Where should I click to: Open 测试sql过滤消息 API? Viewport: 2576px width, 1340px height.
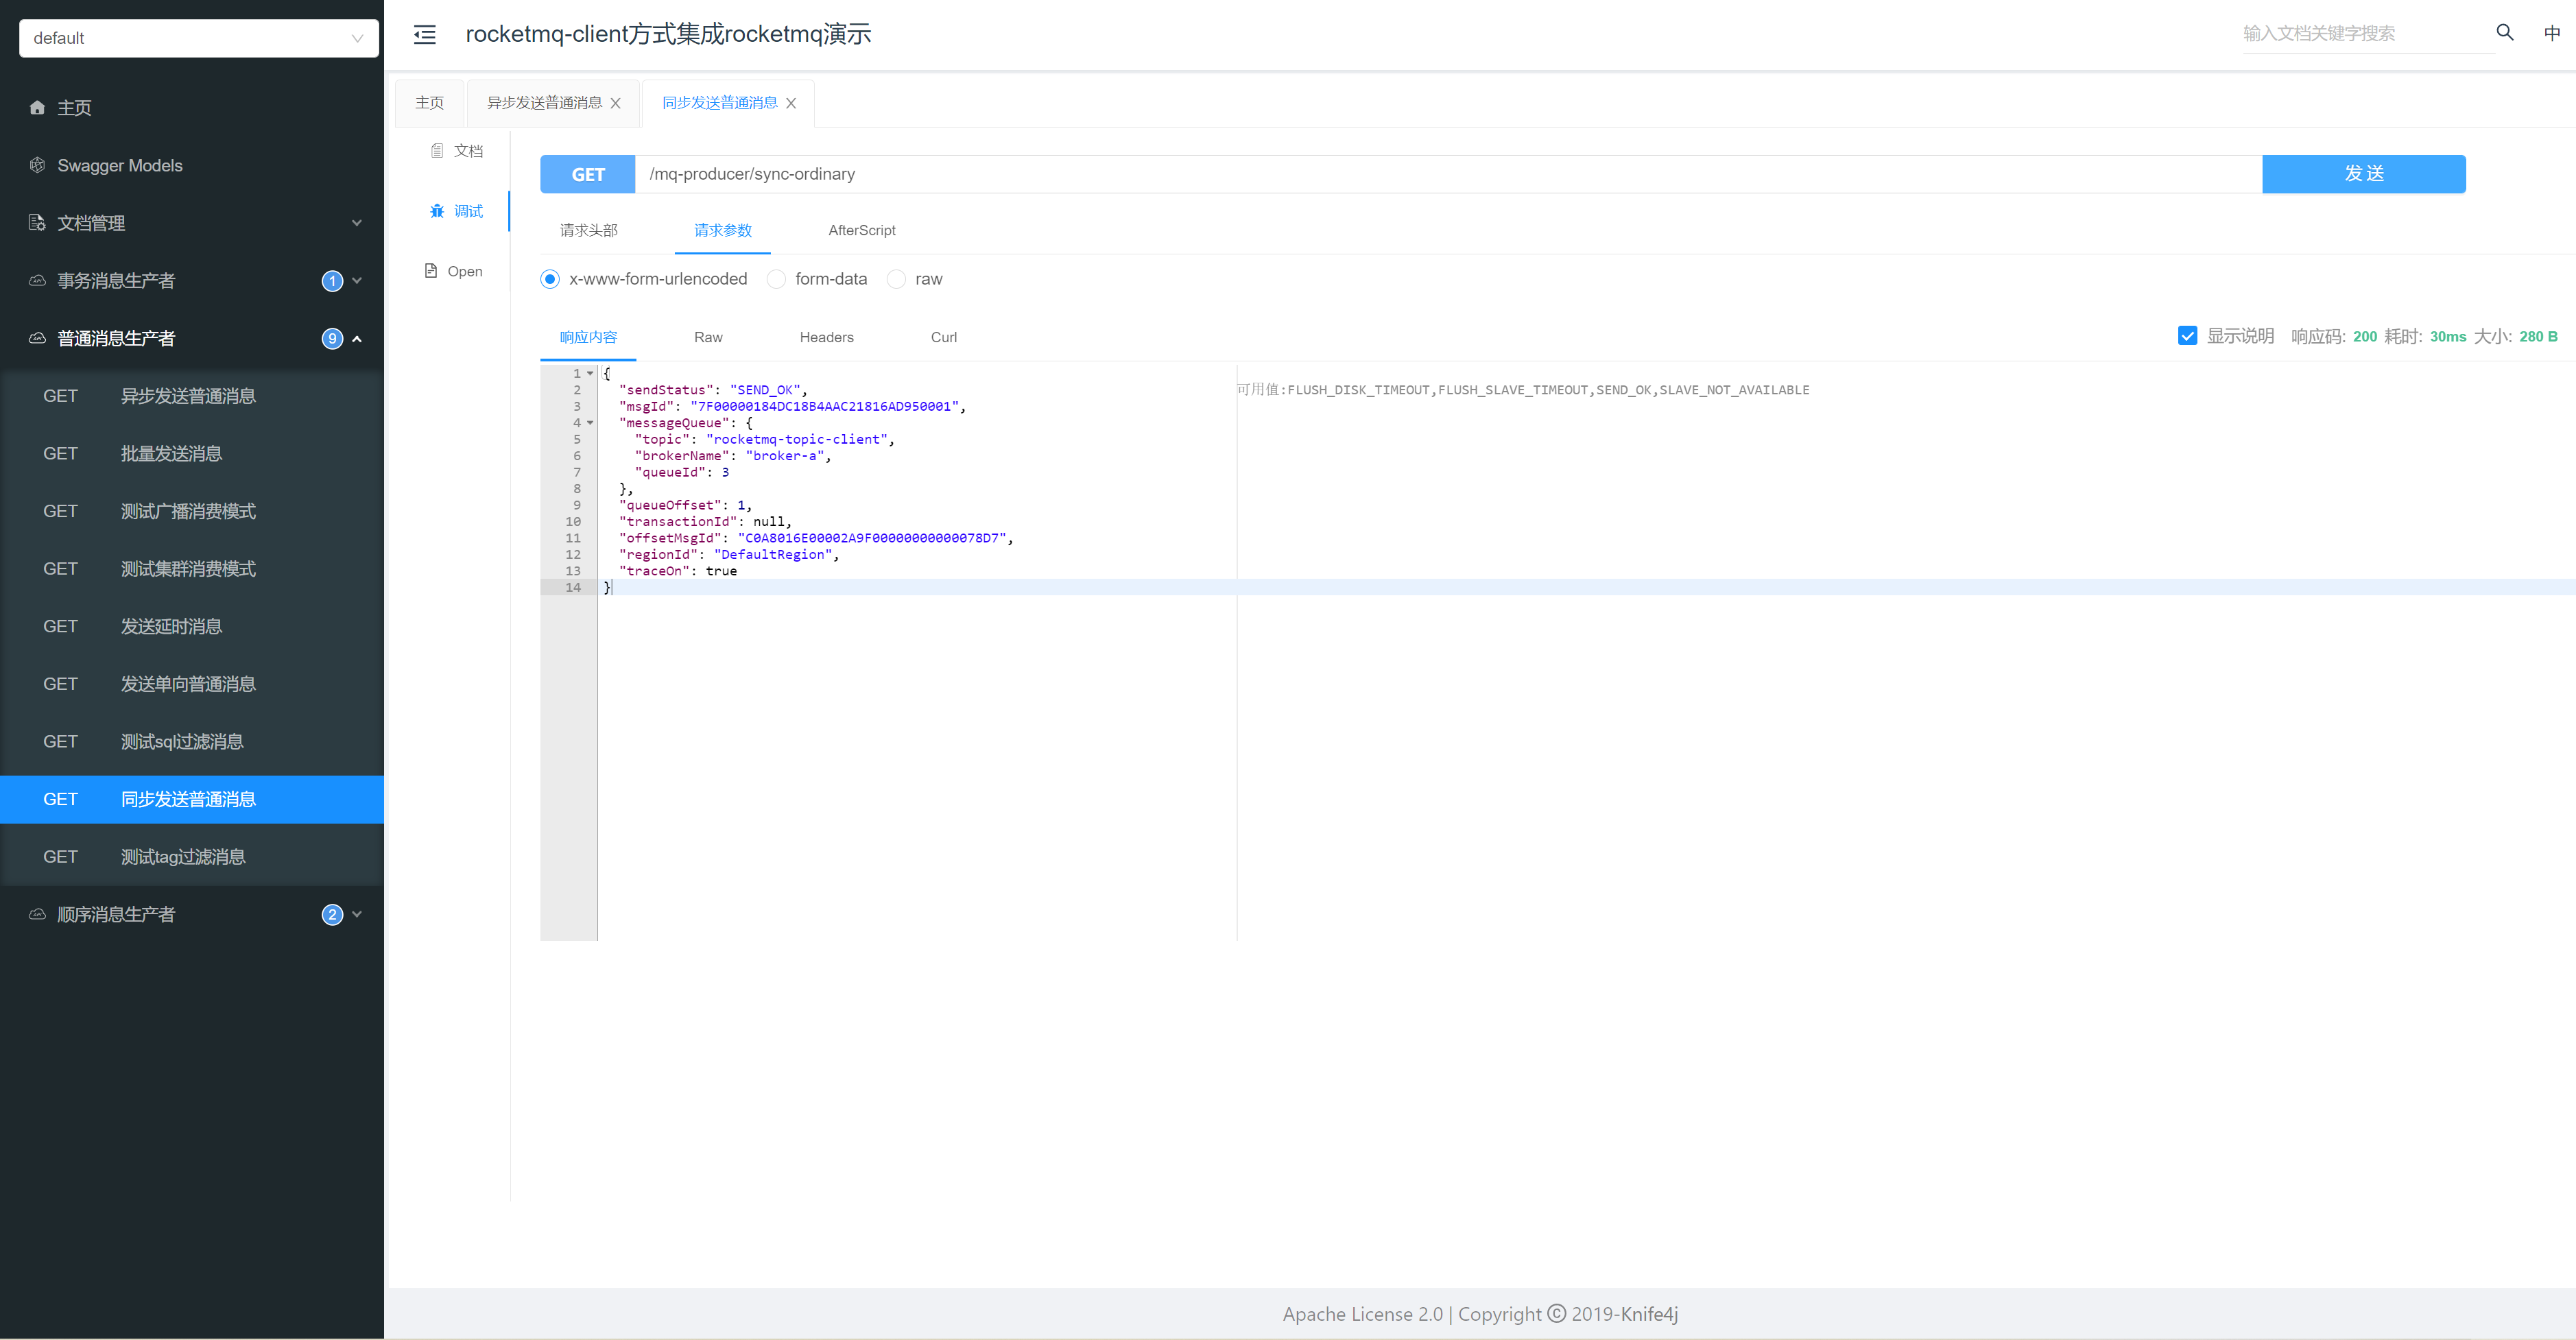[x=192, y=741]
